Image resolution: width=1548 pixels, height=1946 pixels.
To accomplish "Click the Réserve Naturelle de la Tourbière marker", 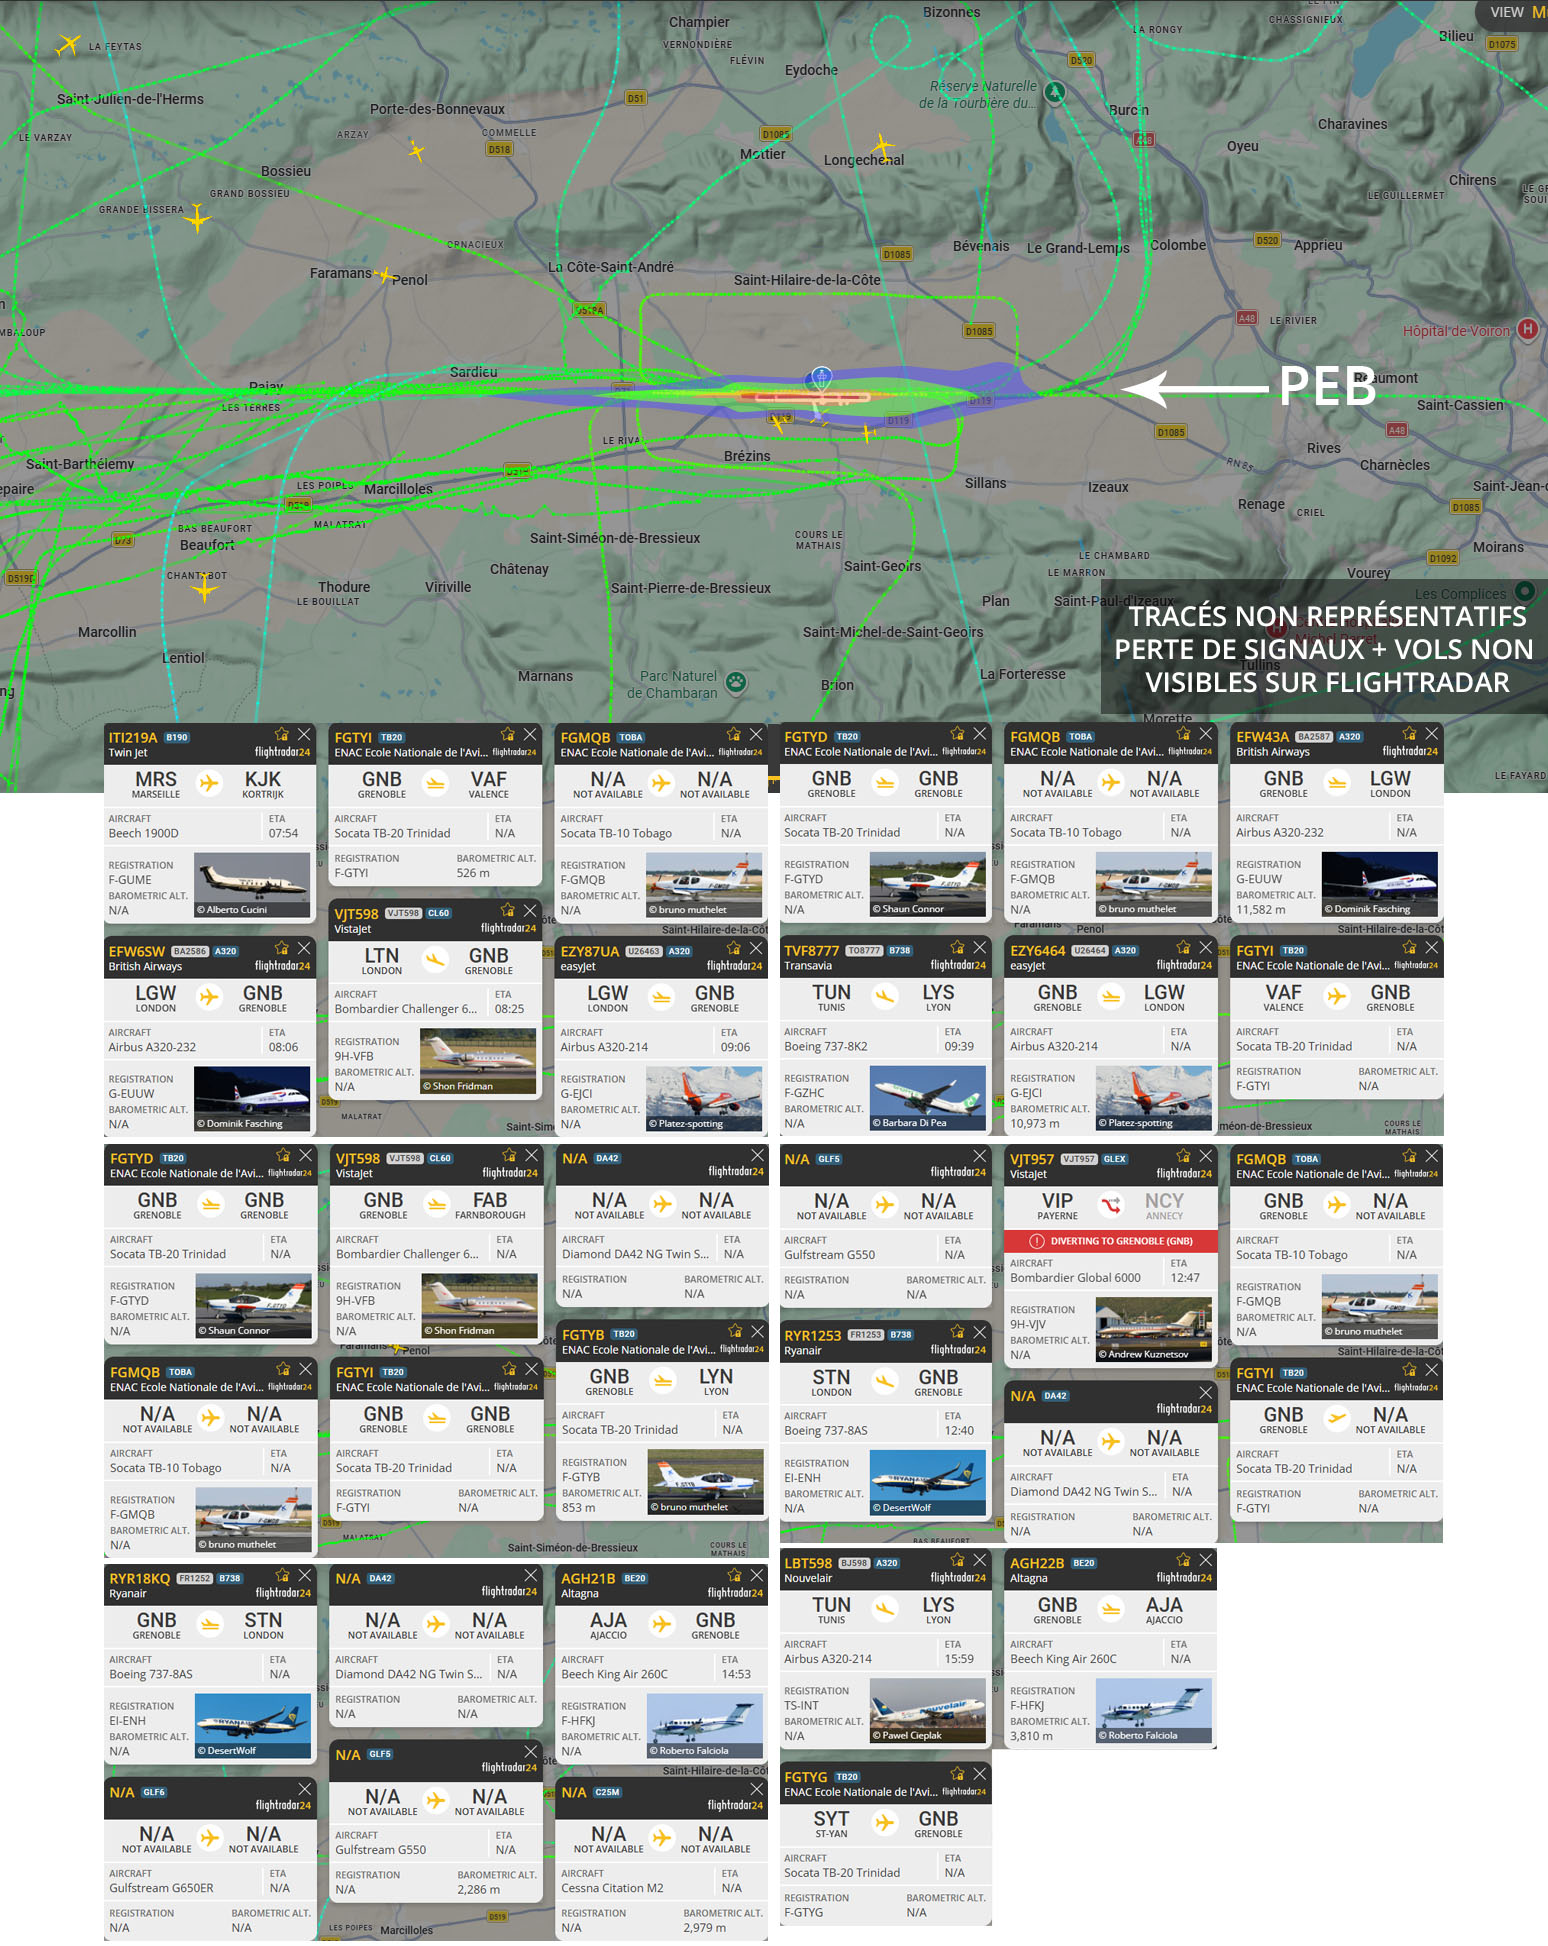I will click(1055, 93).
